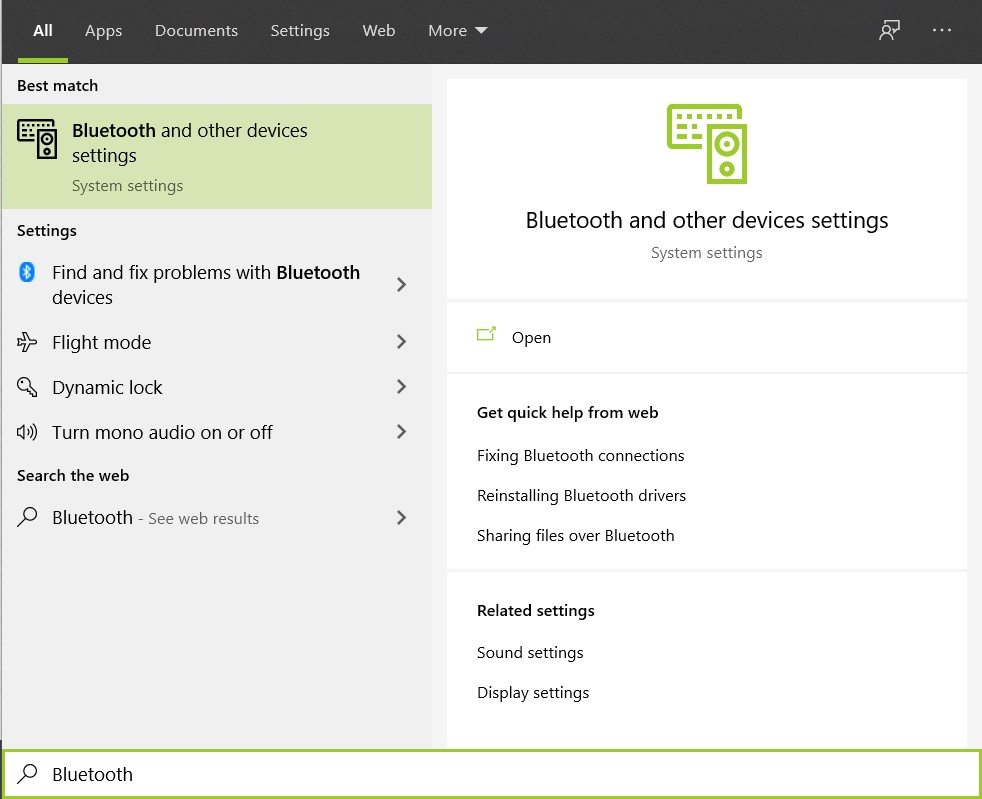Switch to the Documents tab
The width and height of the screenshot is (982, 799).
pyautogui.click(x=196, y=30)
